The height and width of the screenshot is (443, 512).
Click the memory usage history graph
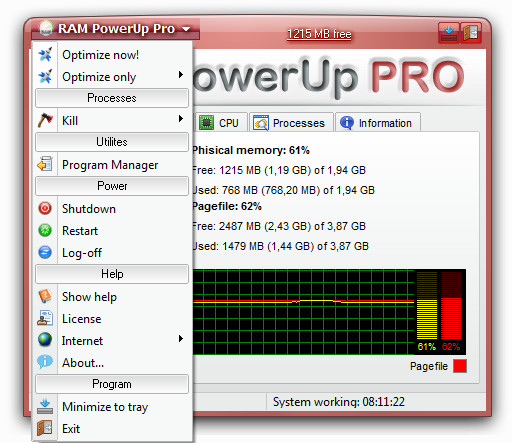pyautogui.click(x=303, y=312)
